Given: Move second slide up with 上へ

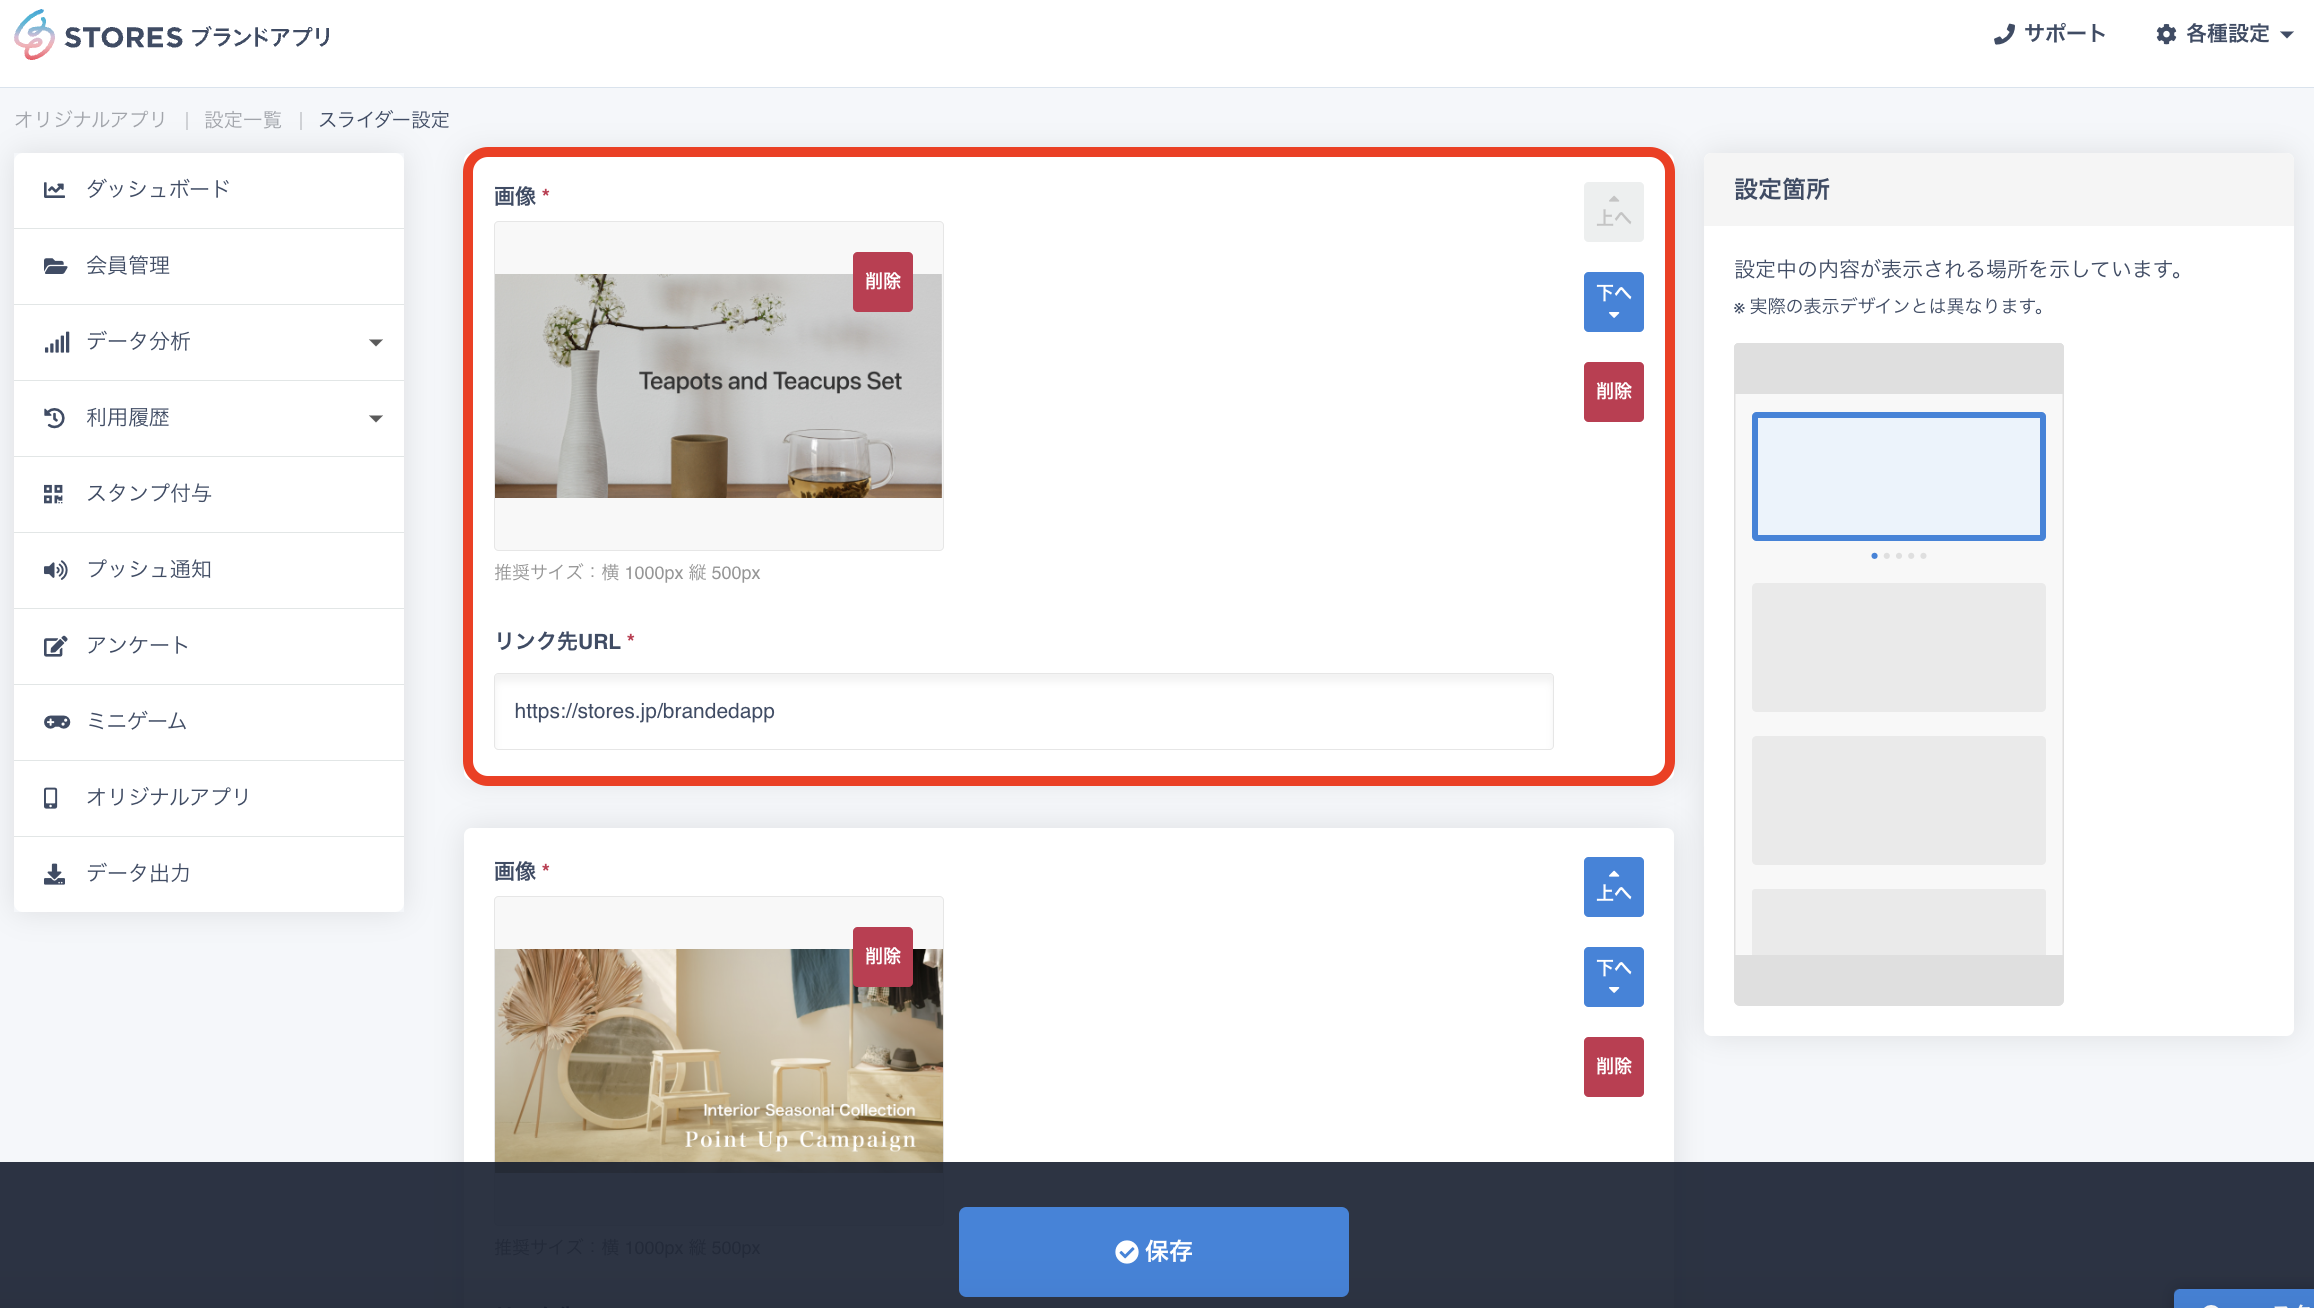Looking at the screenshot, I should tap(1614, 887).
